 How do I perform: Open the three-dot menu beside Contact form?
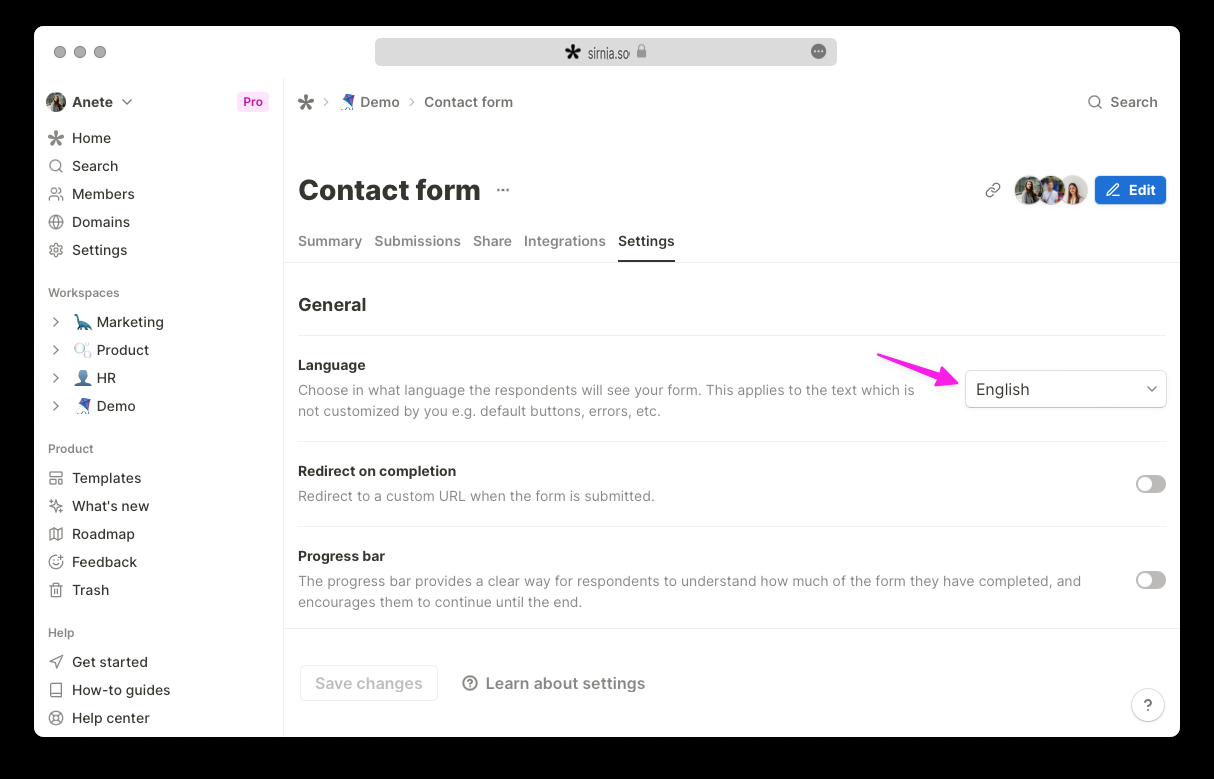pos(503,190)
